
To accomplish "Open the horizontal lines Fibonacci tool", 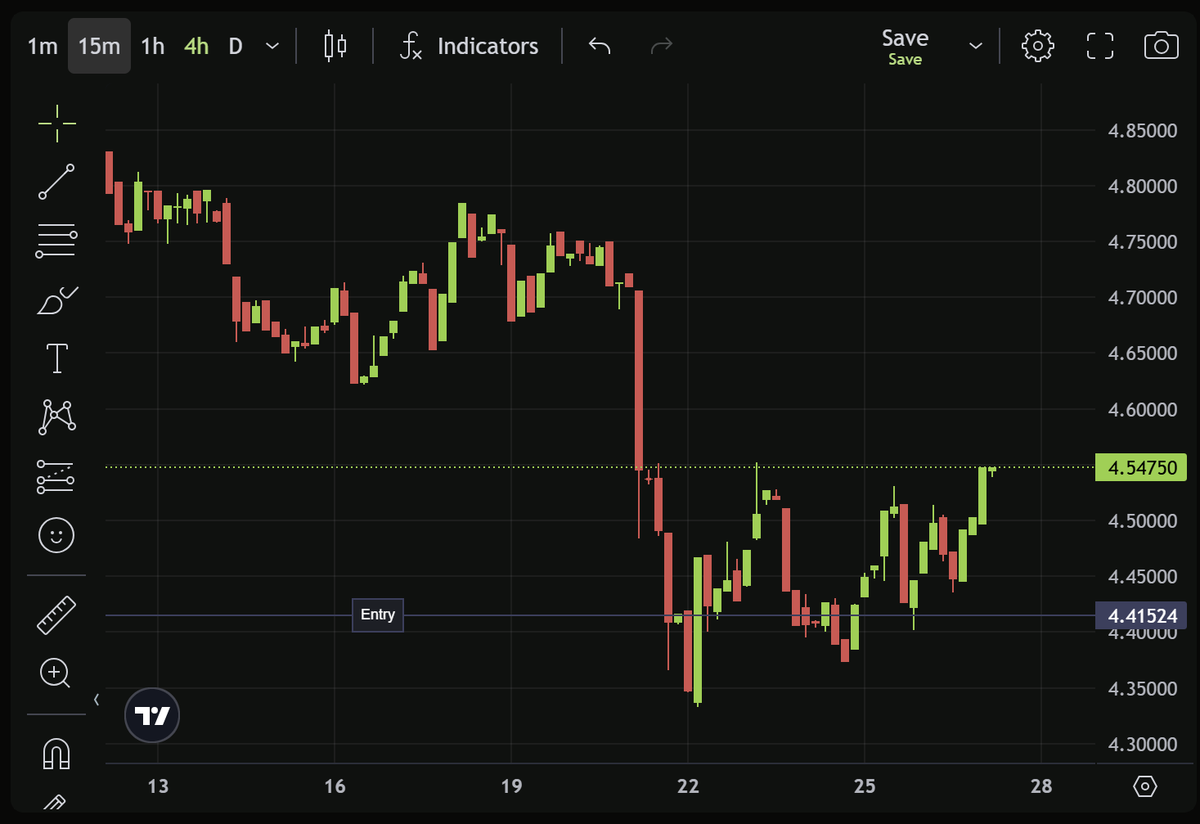I will click(57, 240).
